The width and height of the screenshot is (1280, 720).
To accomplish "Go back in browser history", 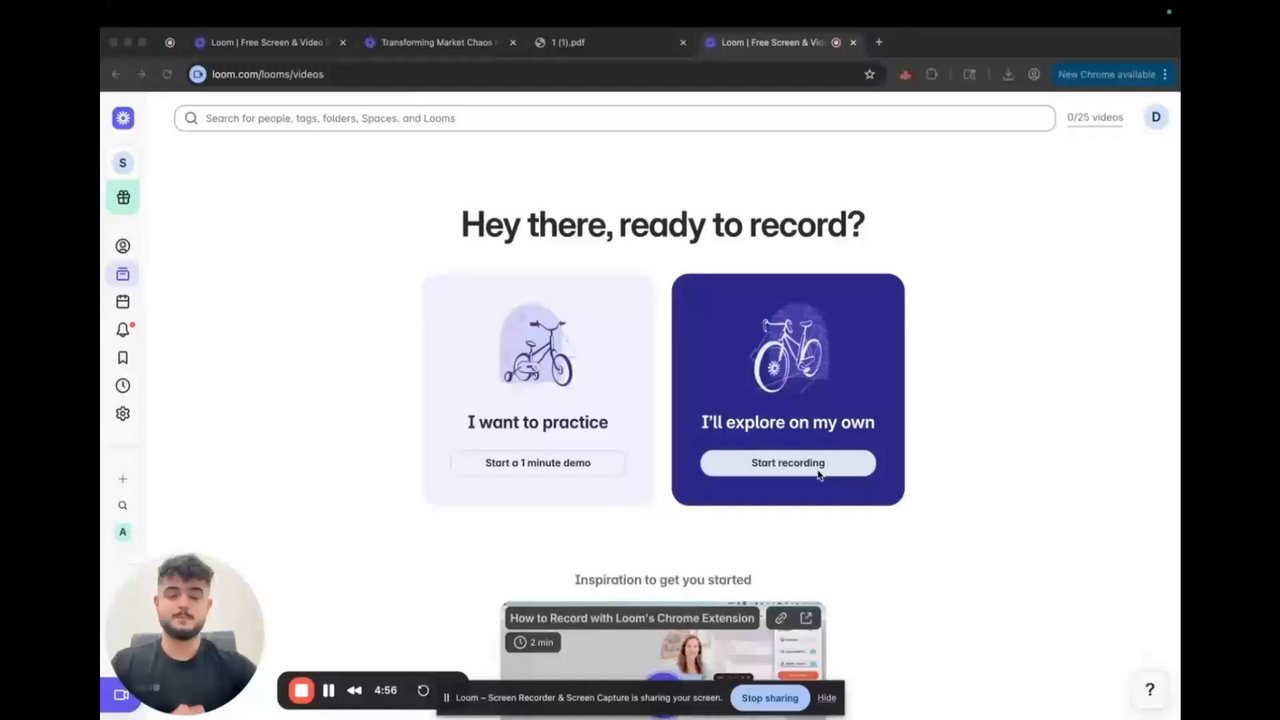I will click(116, 74).
